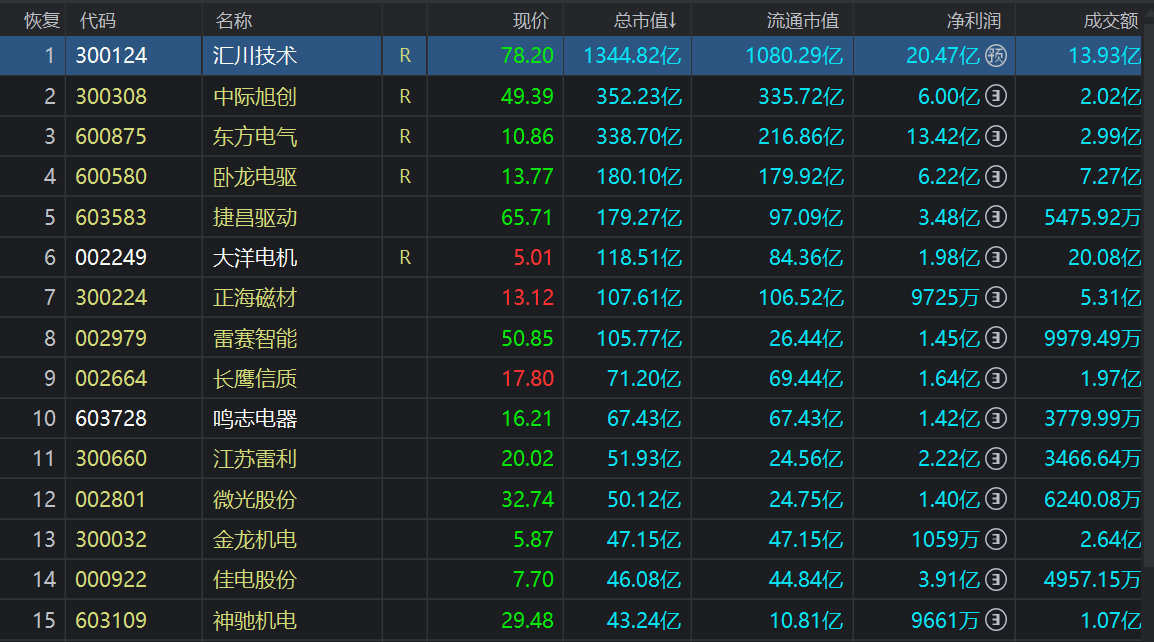Open the 微光股份 stock name

tap(255, 499)
